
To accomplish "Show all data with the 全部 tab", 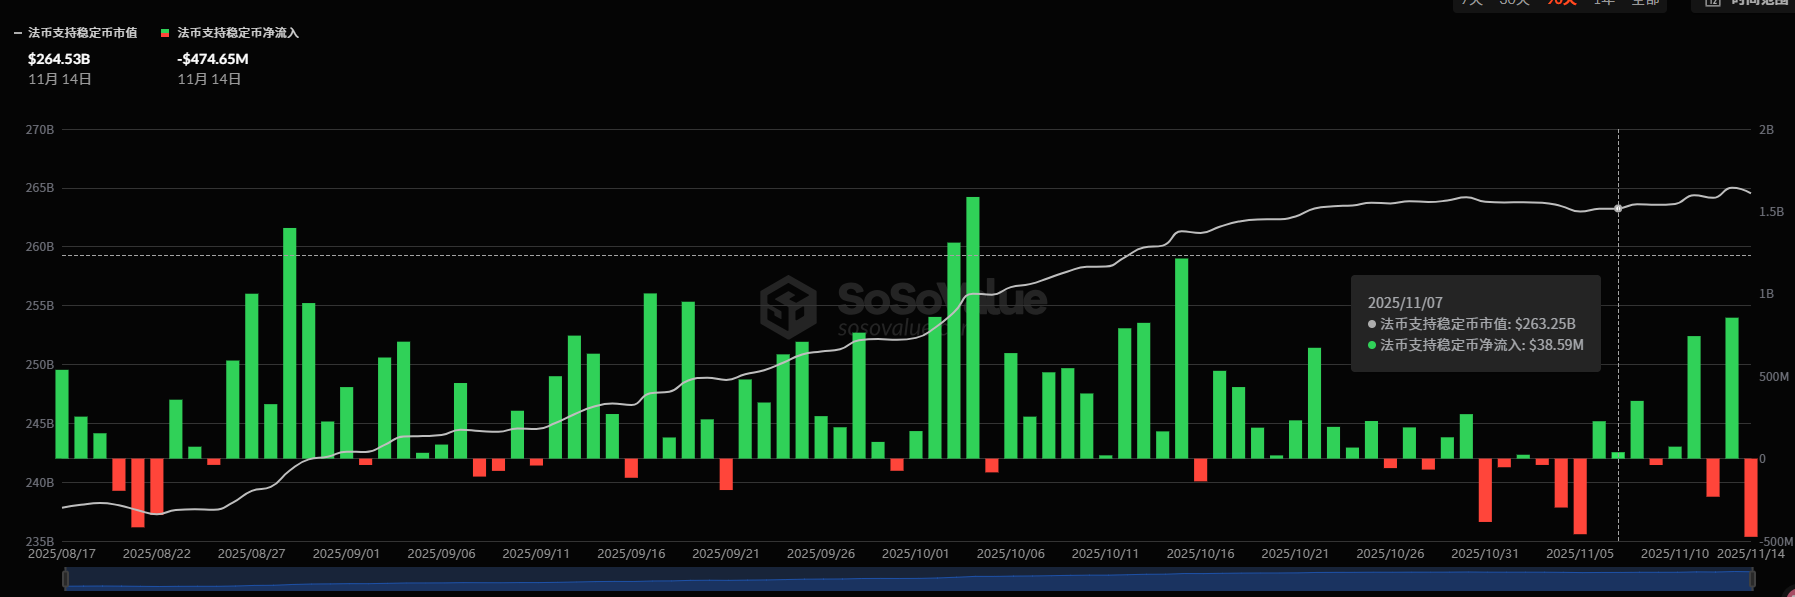I will (1645, 3).
